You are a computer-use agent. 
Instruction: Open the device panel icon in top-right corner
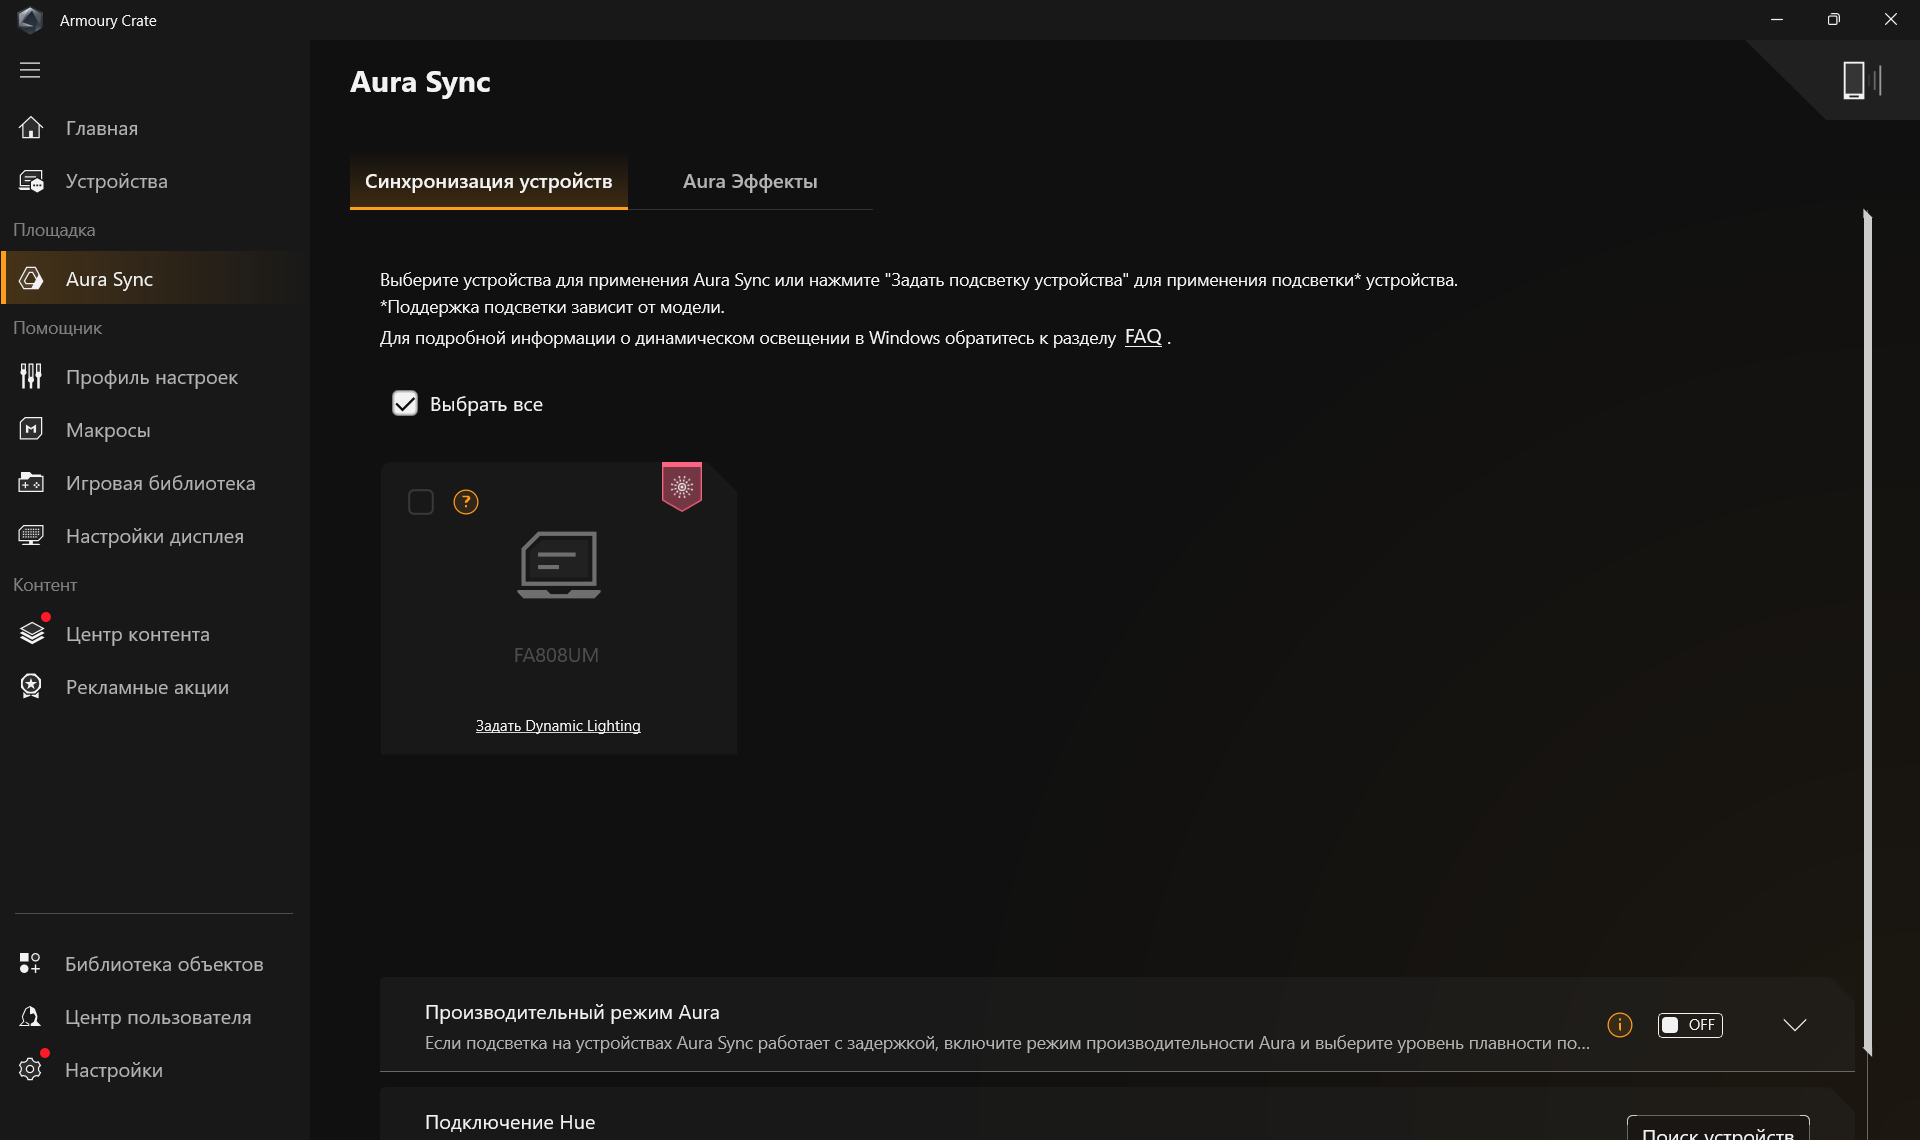click(1860, 80)
